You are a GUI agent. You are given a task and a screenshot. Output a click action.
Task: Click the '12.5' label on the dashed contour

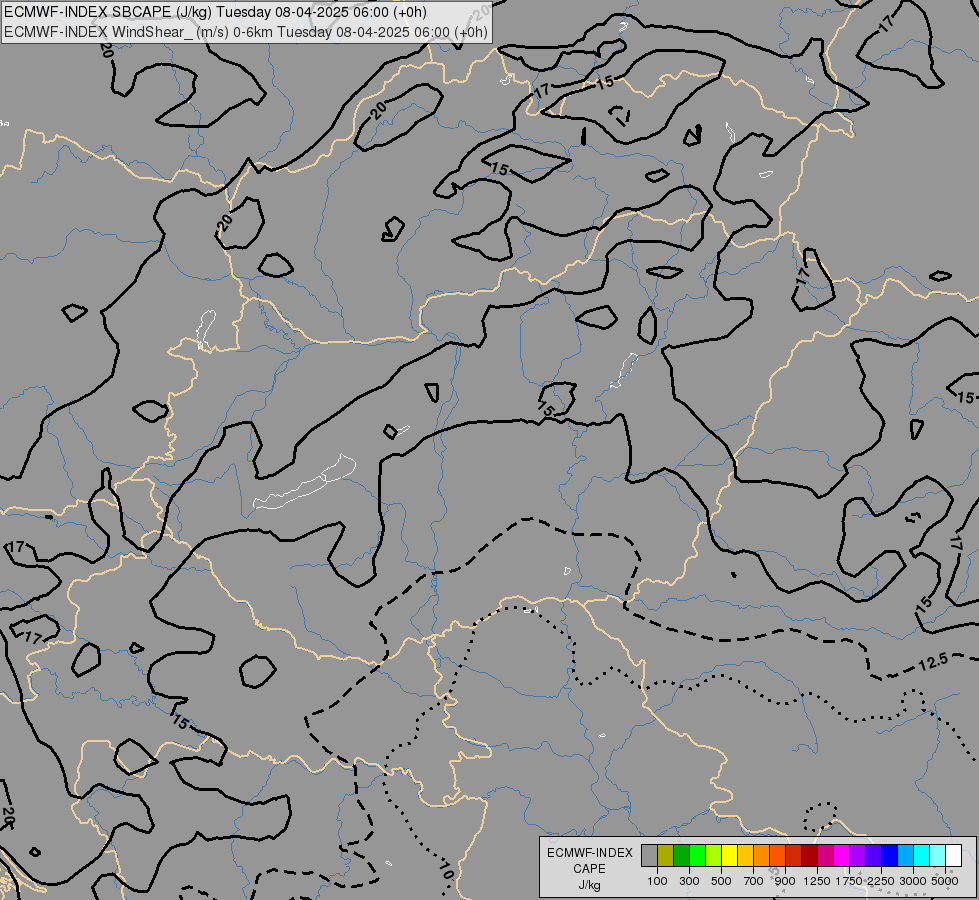[933, 661]
